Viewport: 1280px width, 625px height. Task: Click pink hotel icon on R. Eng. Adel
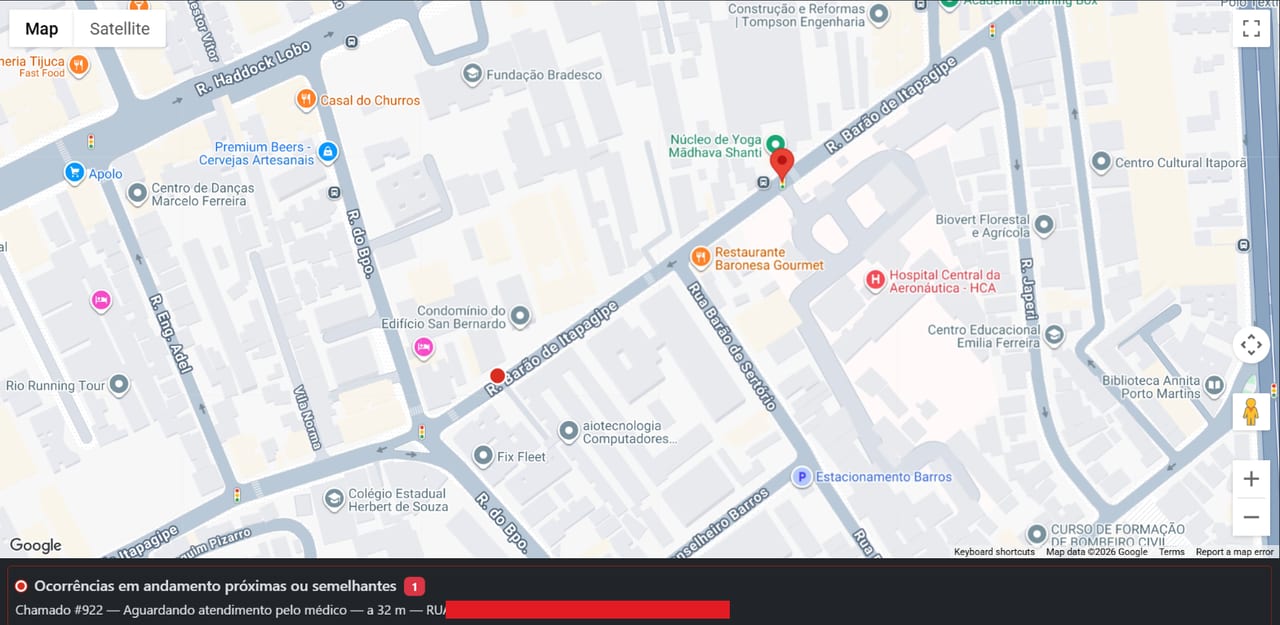[x=100, y=300]
